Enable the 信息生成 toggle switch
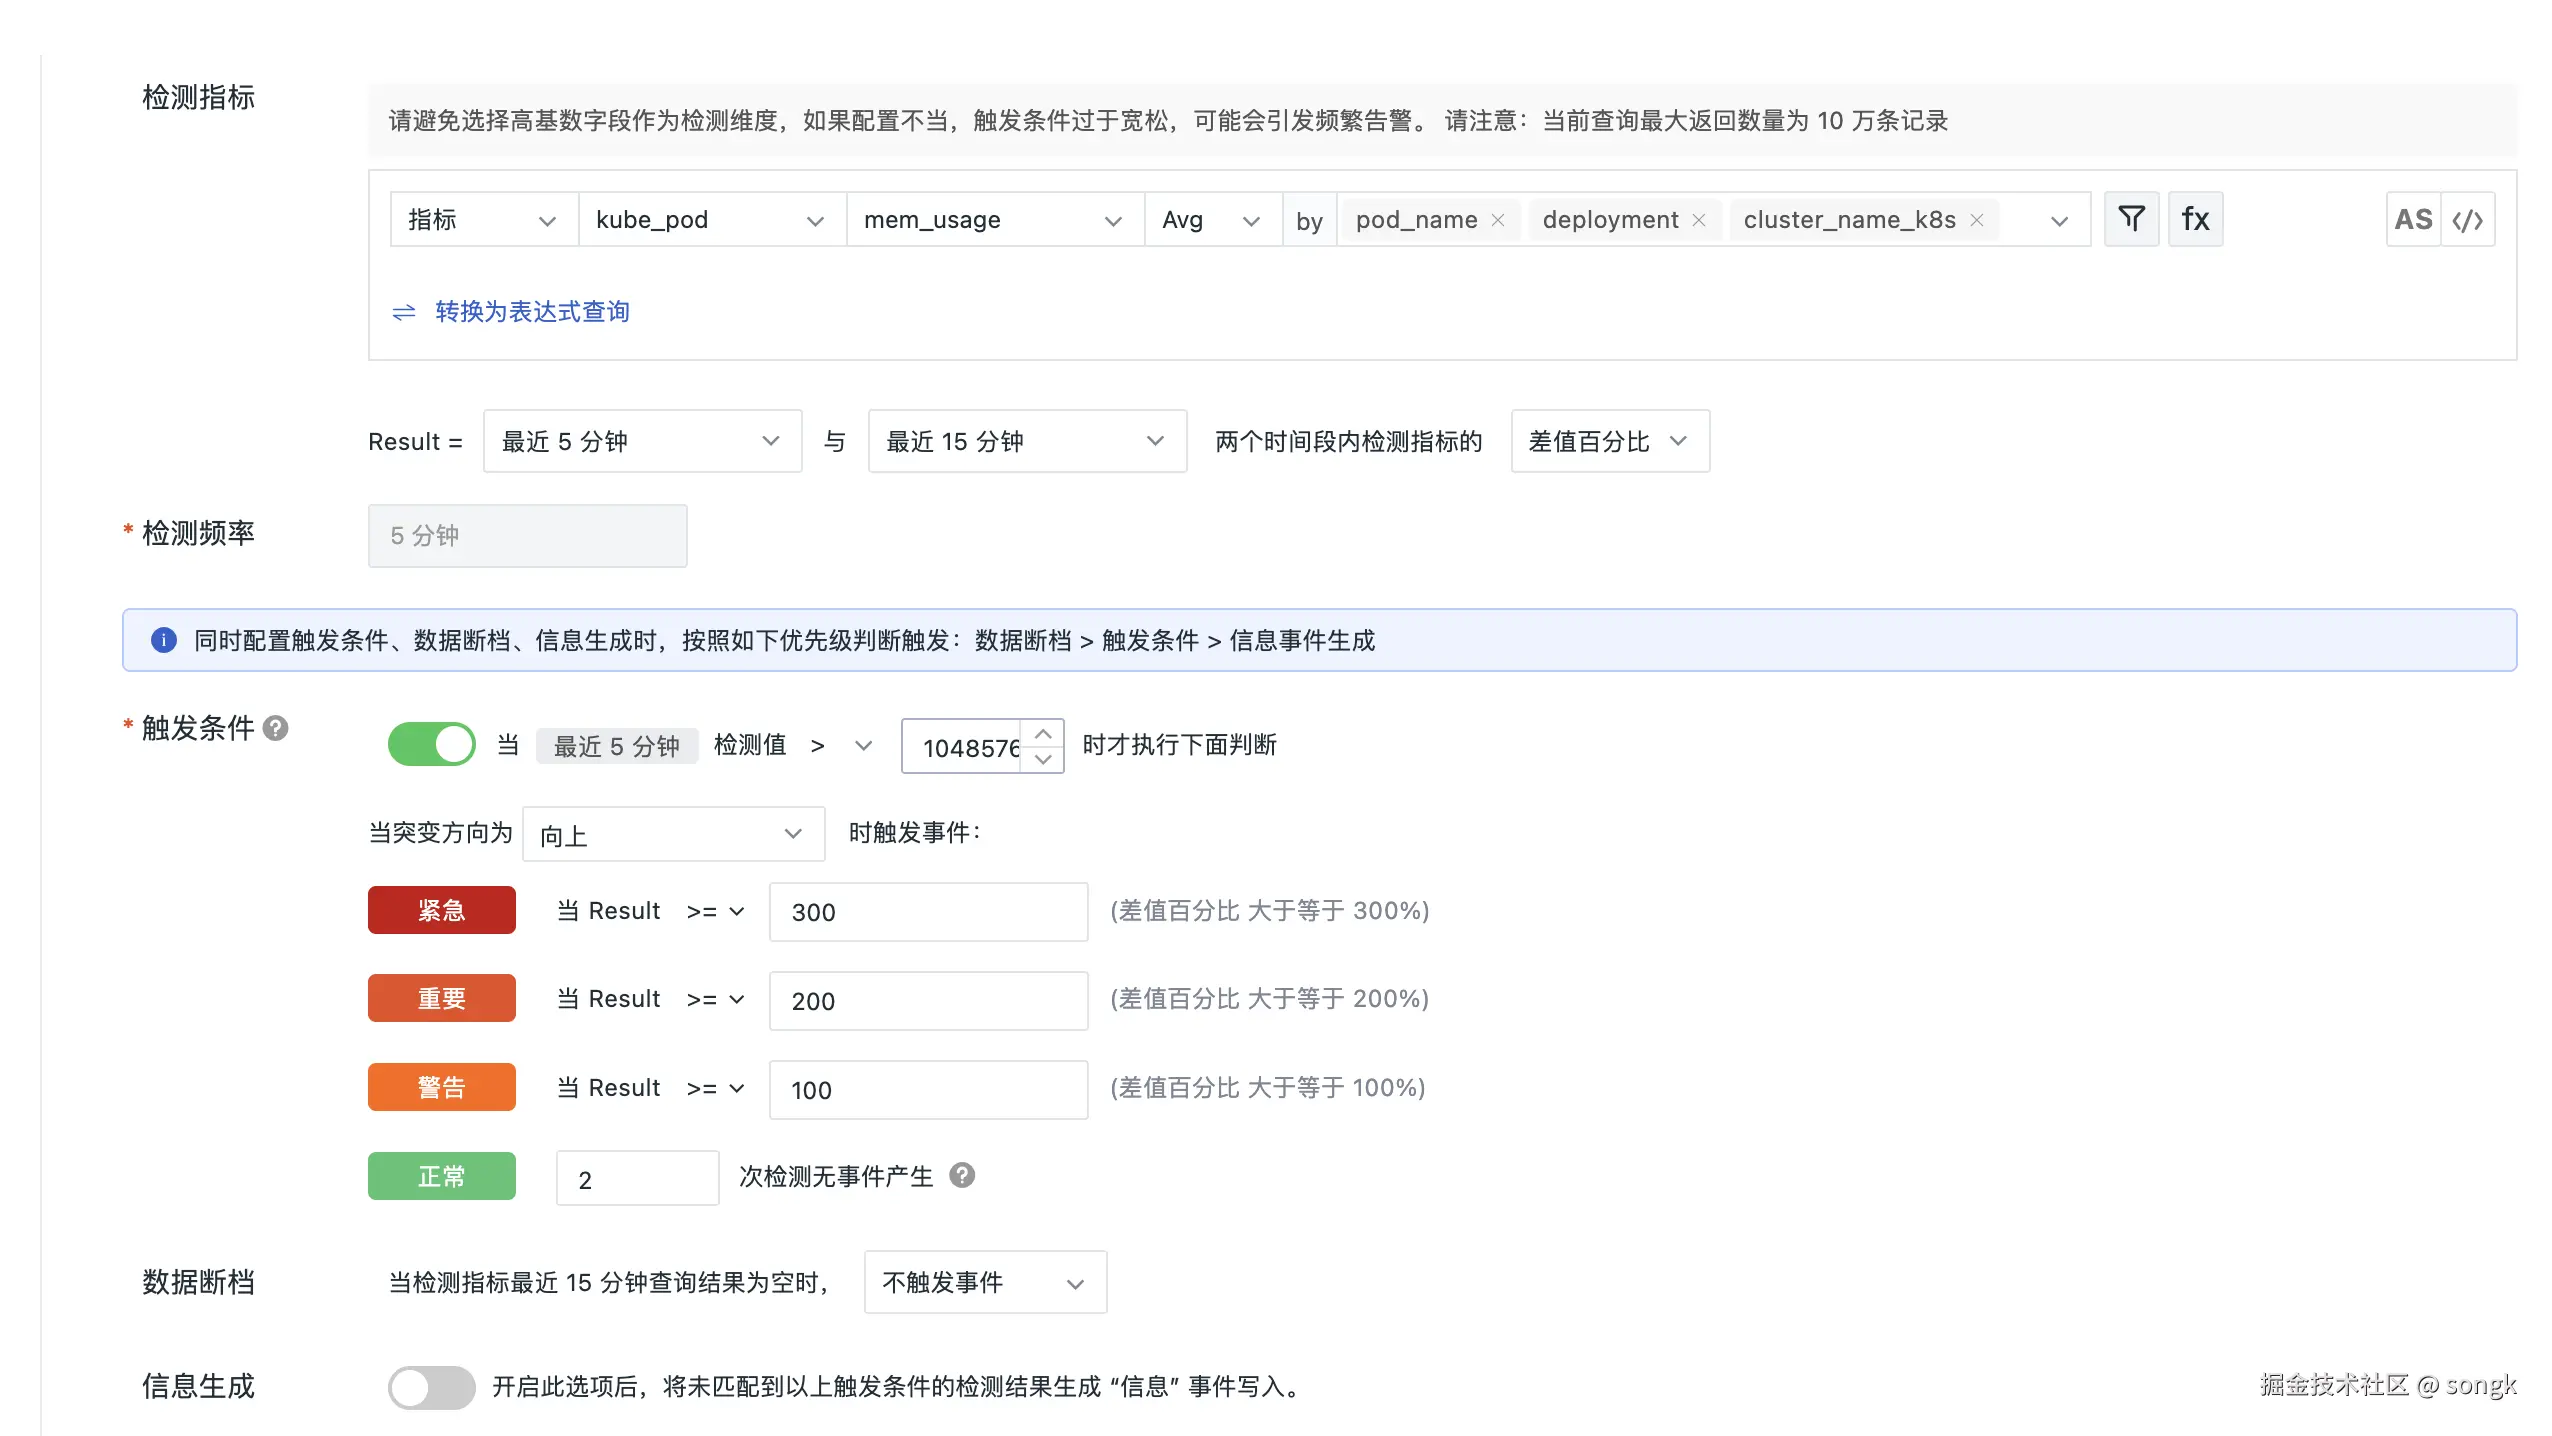Viewport: 2552px width, 1436px height. click(x=431, y=1387)
